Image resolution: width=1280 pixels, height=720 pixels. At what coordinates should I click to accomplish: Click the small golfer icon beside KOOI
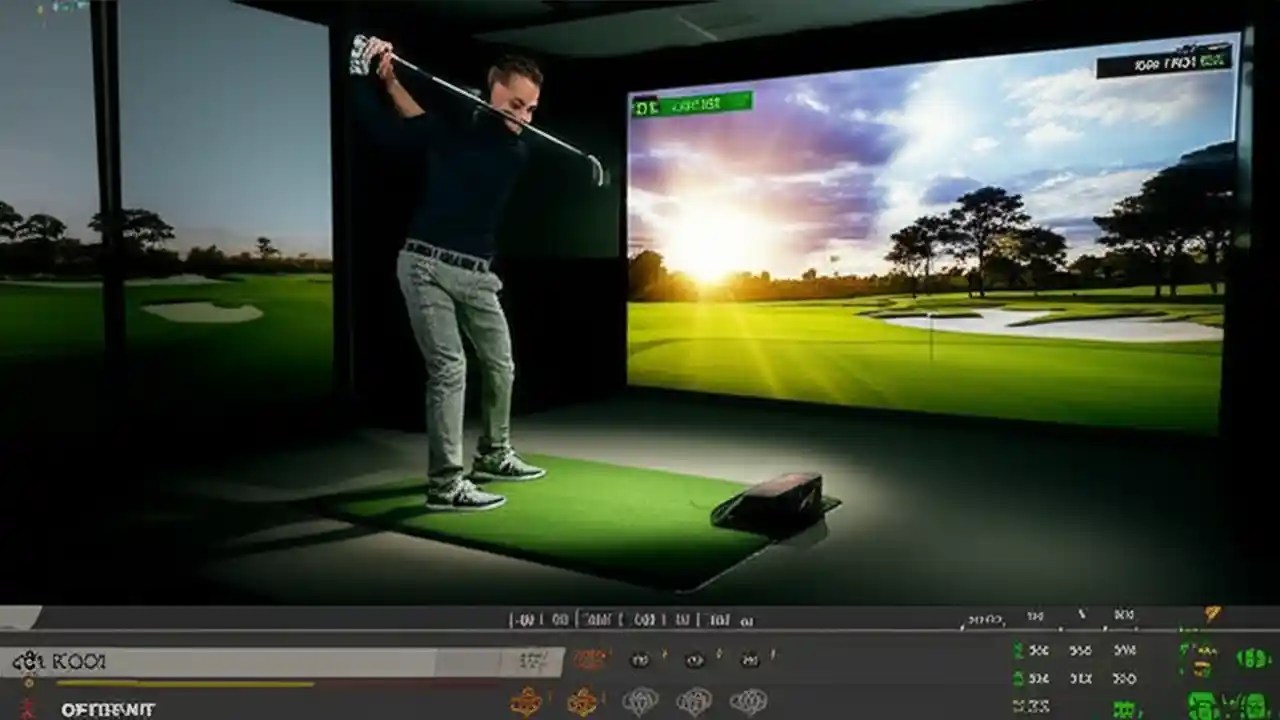[x=30, y=658]
